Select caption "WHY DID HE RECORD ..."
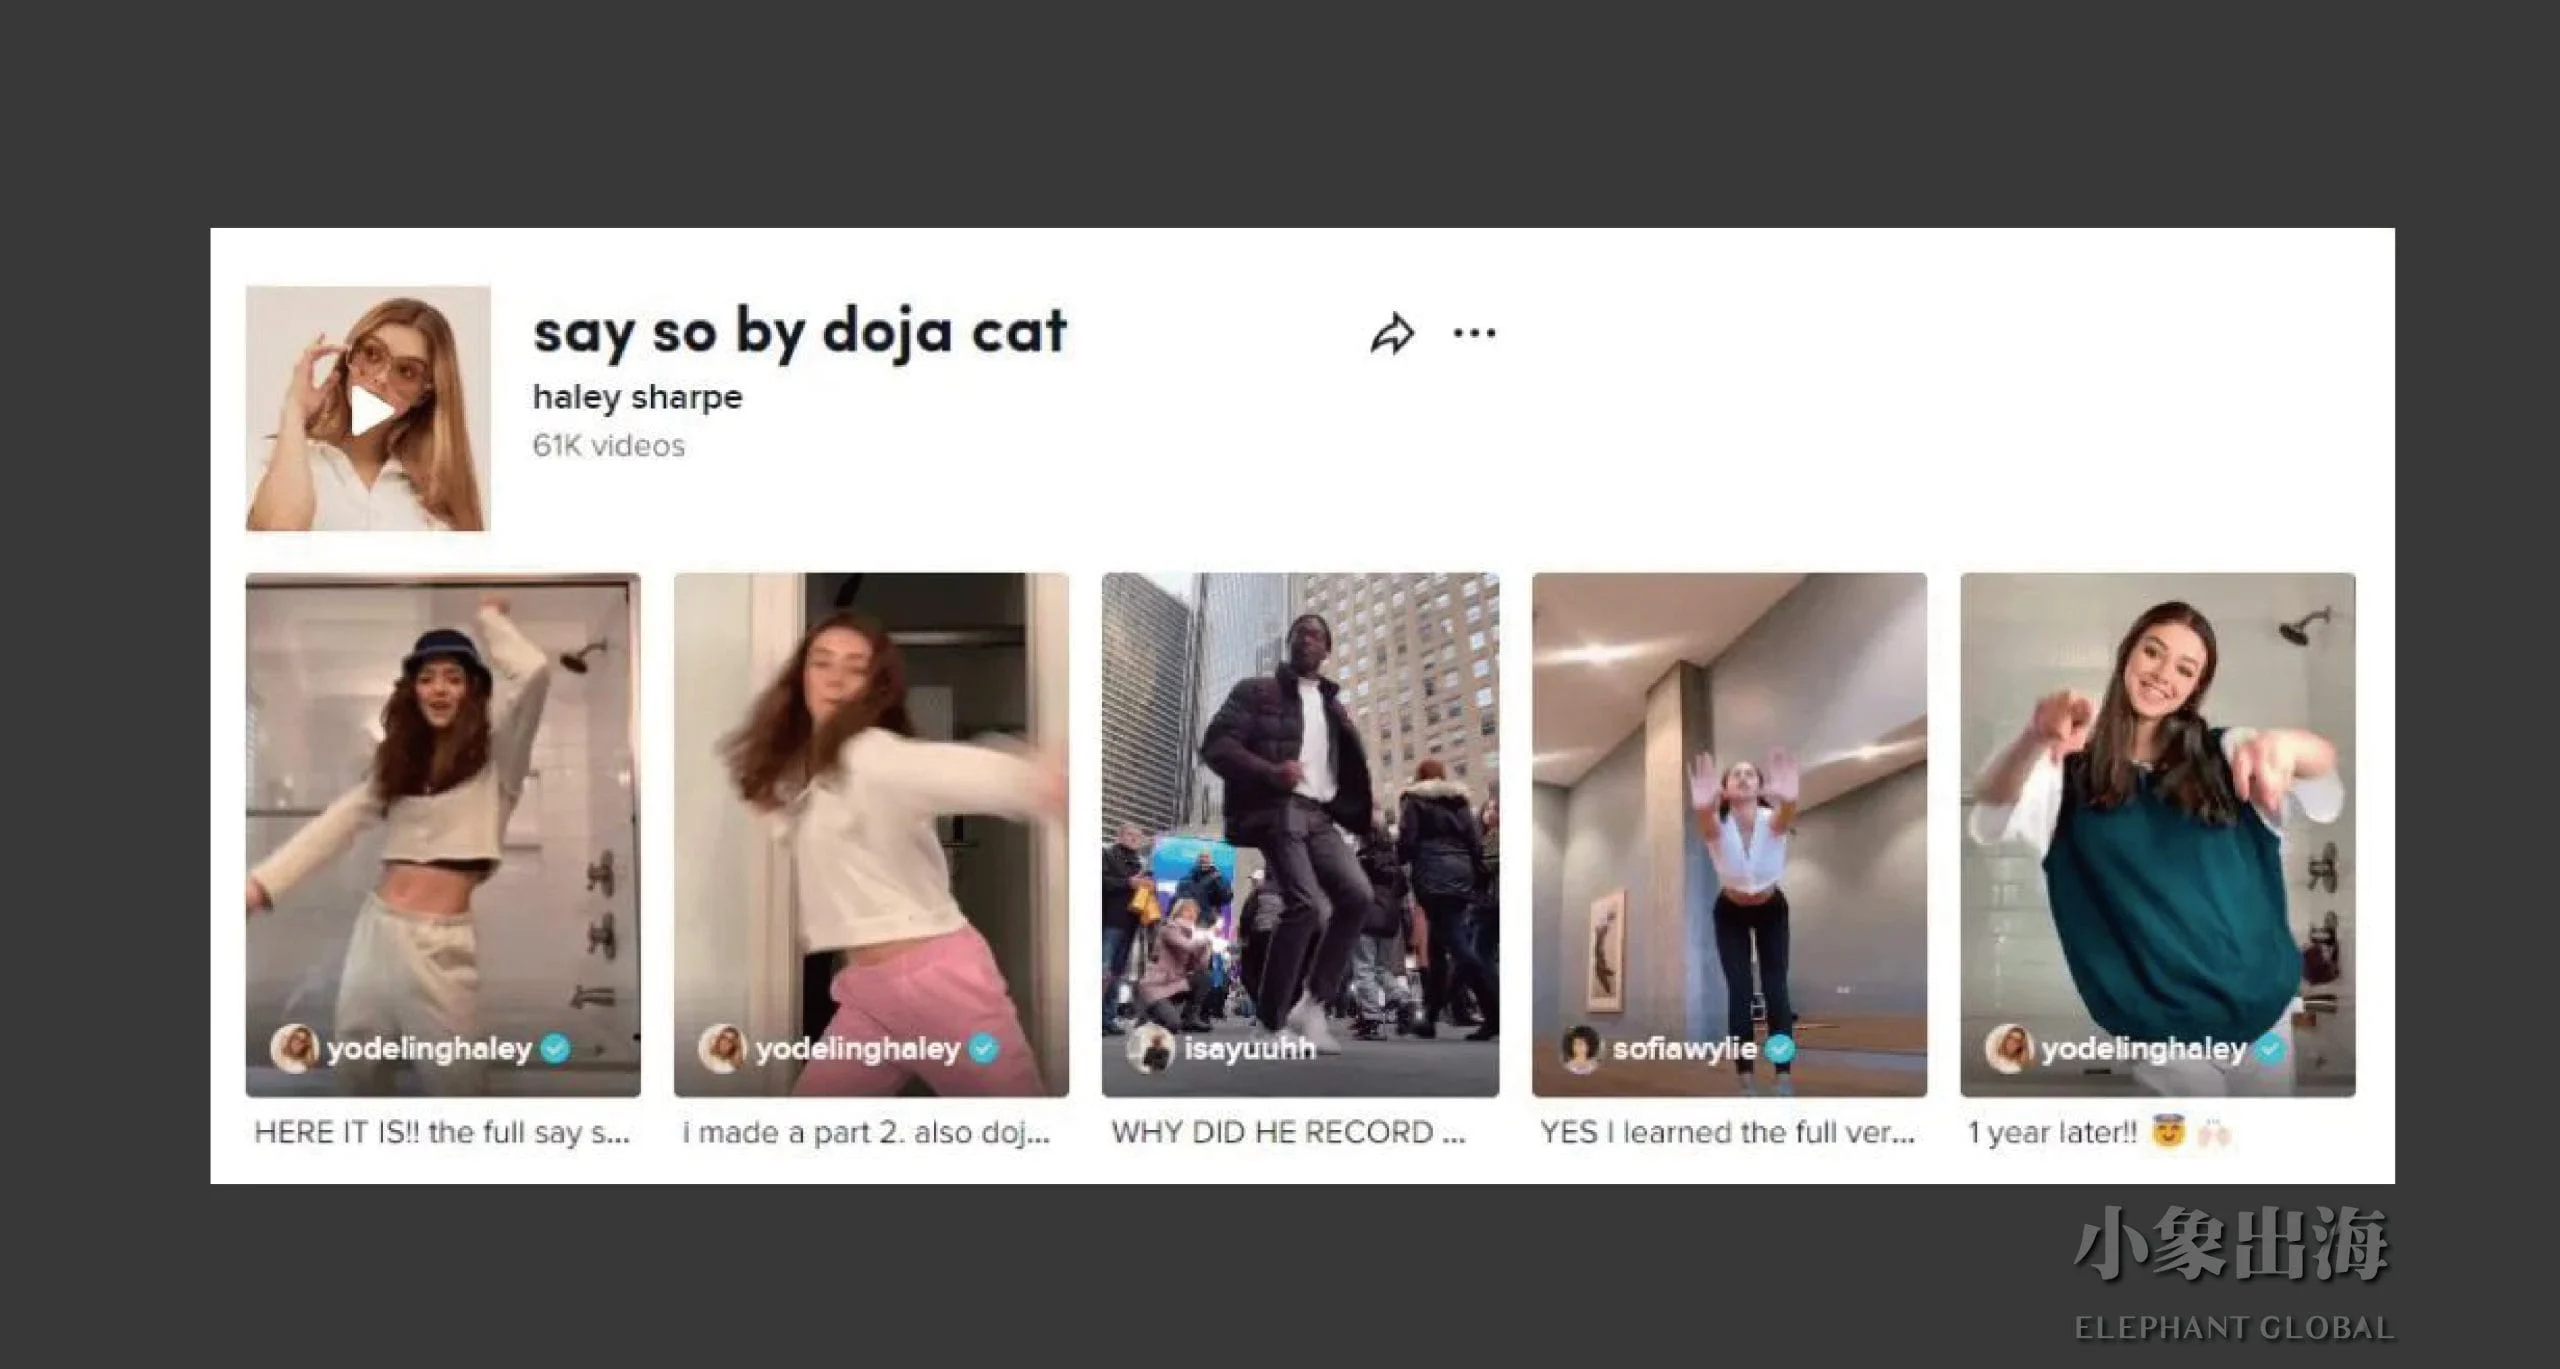The height and width of the screenshot is (1369, 2560). pyautogui.click(x=1288, y=1133)
